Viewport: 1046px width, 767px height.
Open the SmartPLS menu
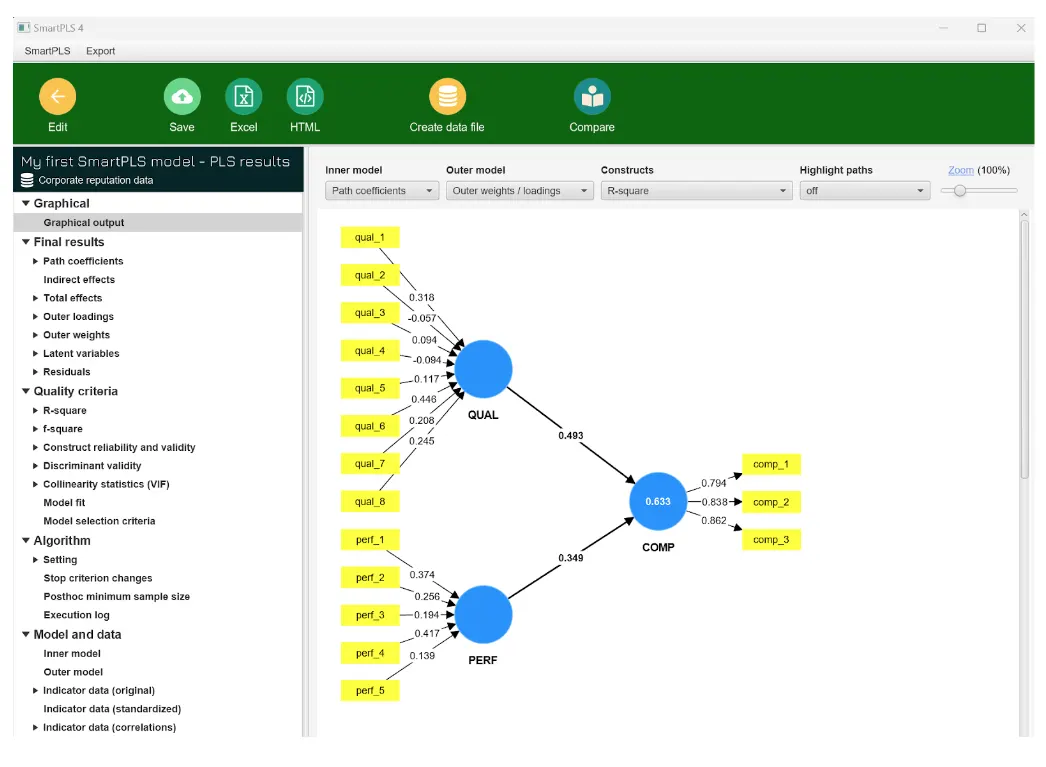click(x=47, y=51)
